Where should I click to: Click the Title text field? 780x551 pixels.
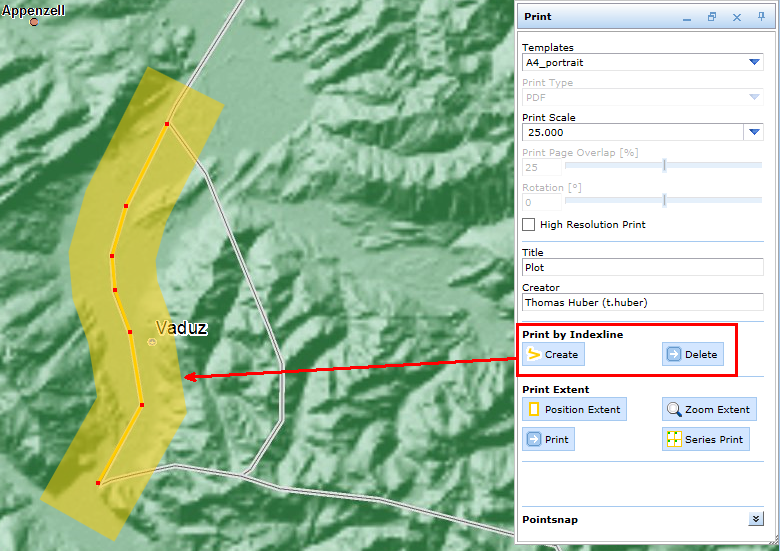click(x=642, y=268)
